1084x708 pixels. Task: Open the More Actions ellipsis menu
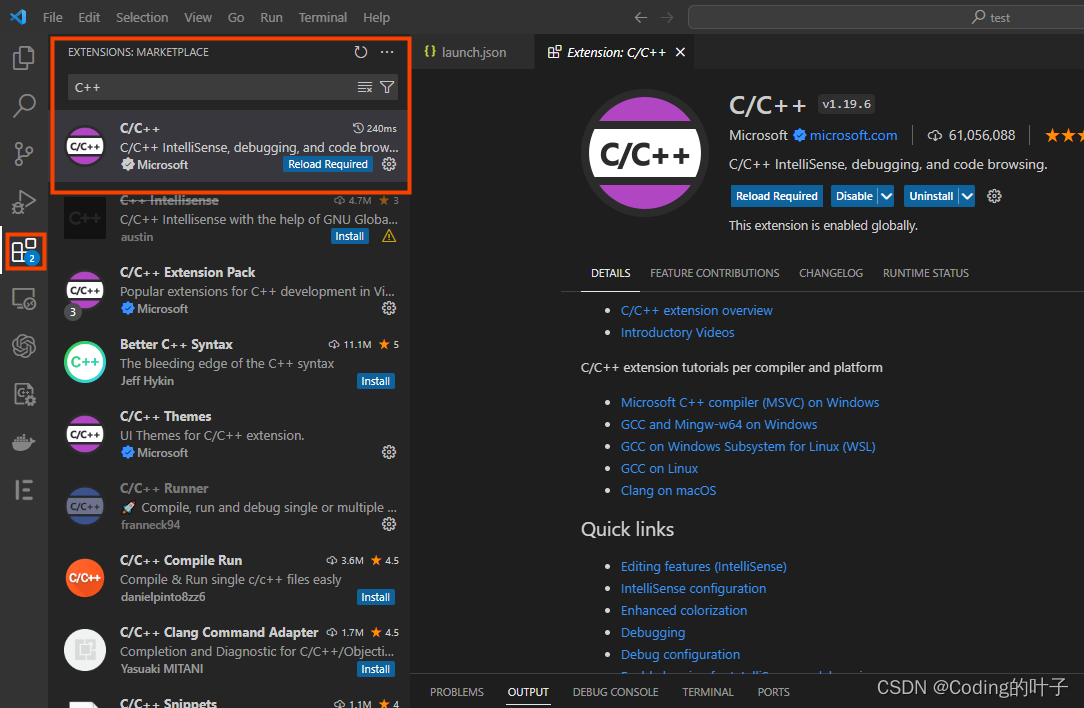click(387, 53)
